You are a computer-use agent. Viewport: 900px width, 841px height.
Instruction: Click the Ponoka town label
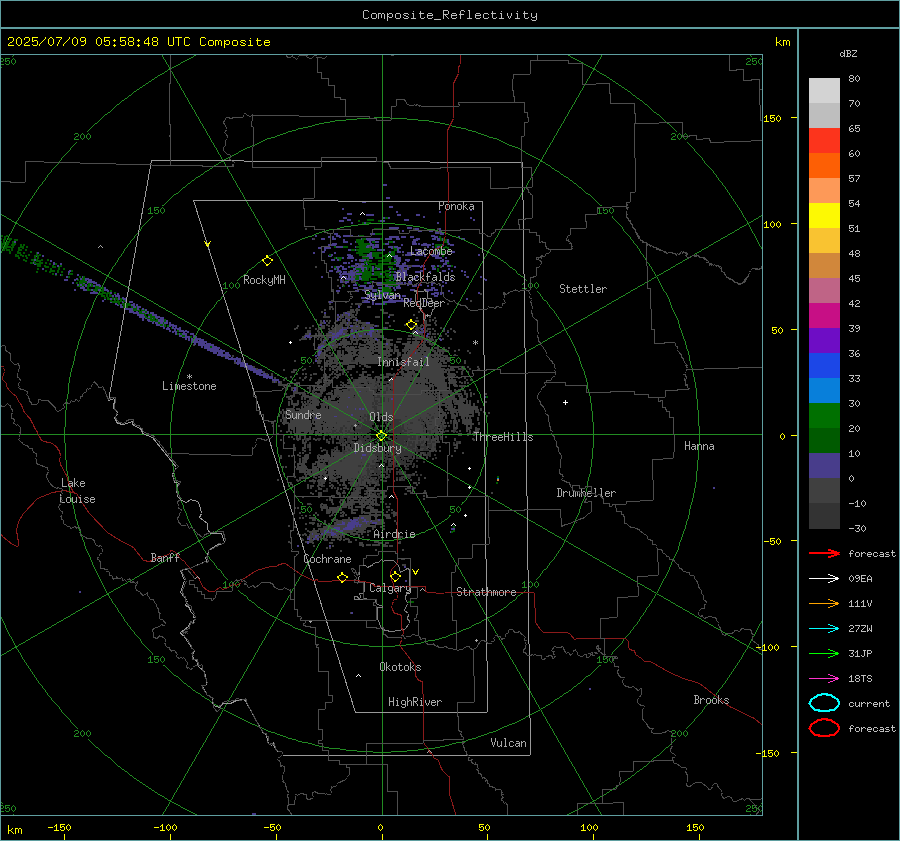tap(456, 206)
